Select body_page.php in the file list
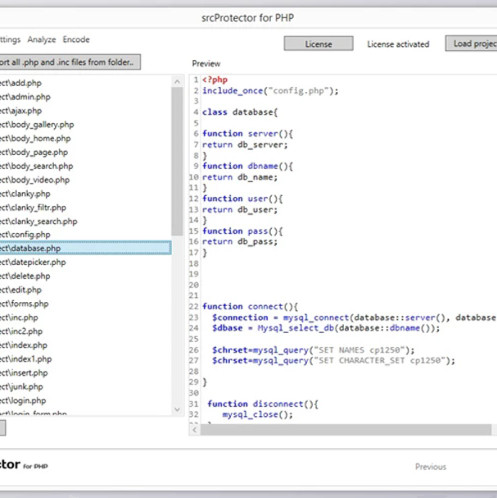The image size is (497, 498). [x=86, y=152]
